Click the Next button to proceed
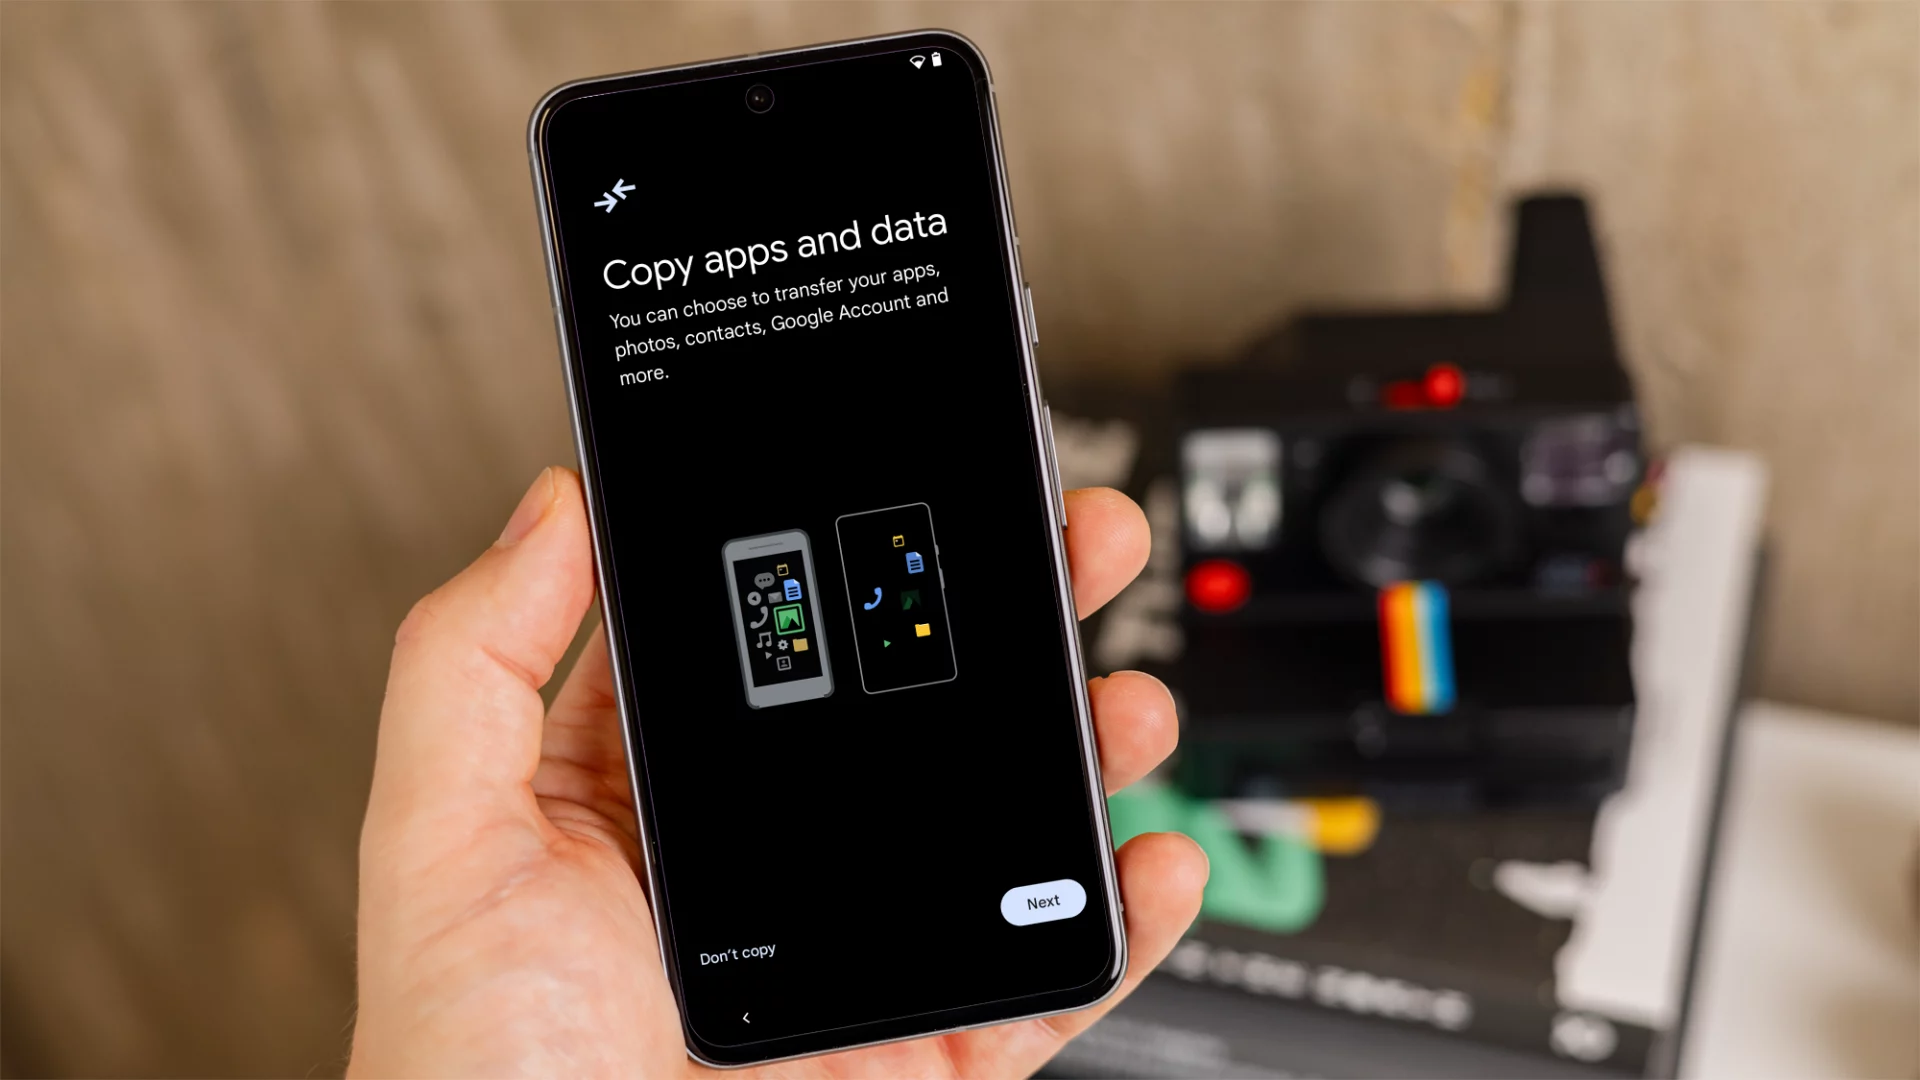Image resolution: width=1920 pixels, height=1080 pixels. [x=1042, y=901]
